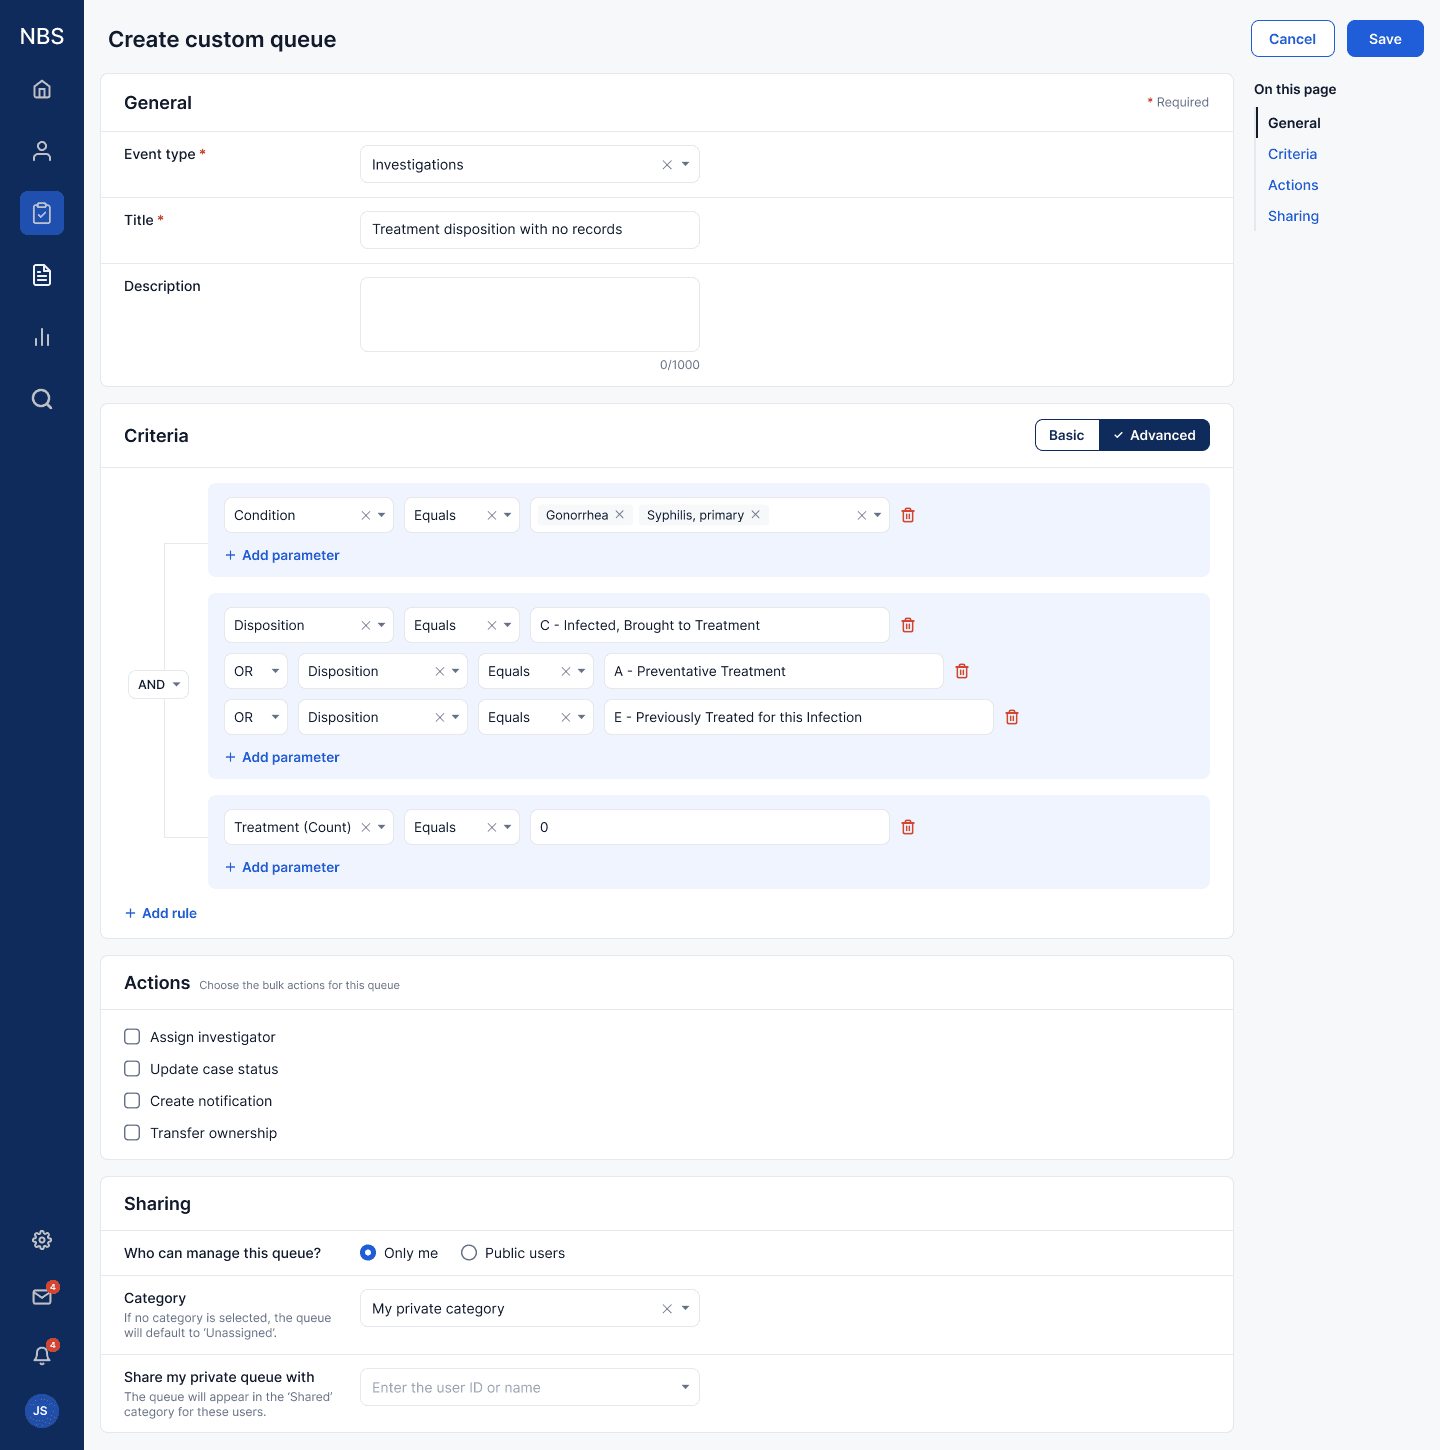The width and height of the screenshot is (1440, 1450).
Task: Open the OR dropdown beside 'A - Preventative Treatment'
Action: [x=256, y=671]
